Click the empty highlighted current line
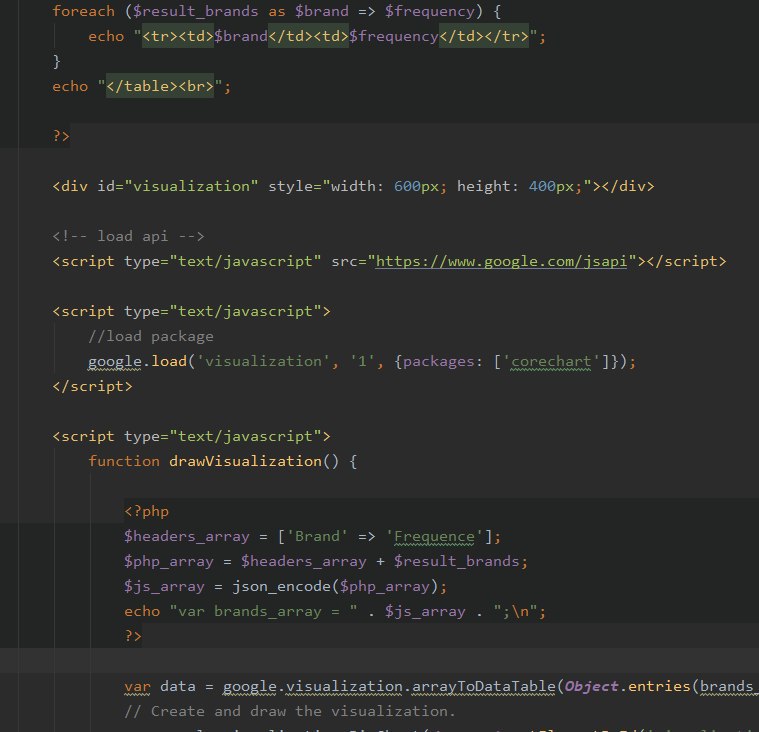The image size is (759, 732). coord(380,661)
